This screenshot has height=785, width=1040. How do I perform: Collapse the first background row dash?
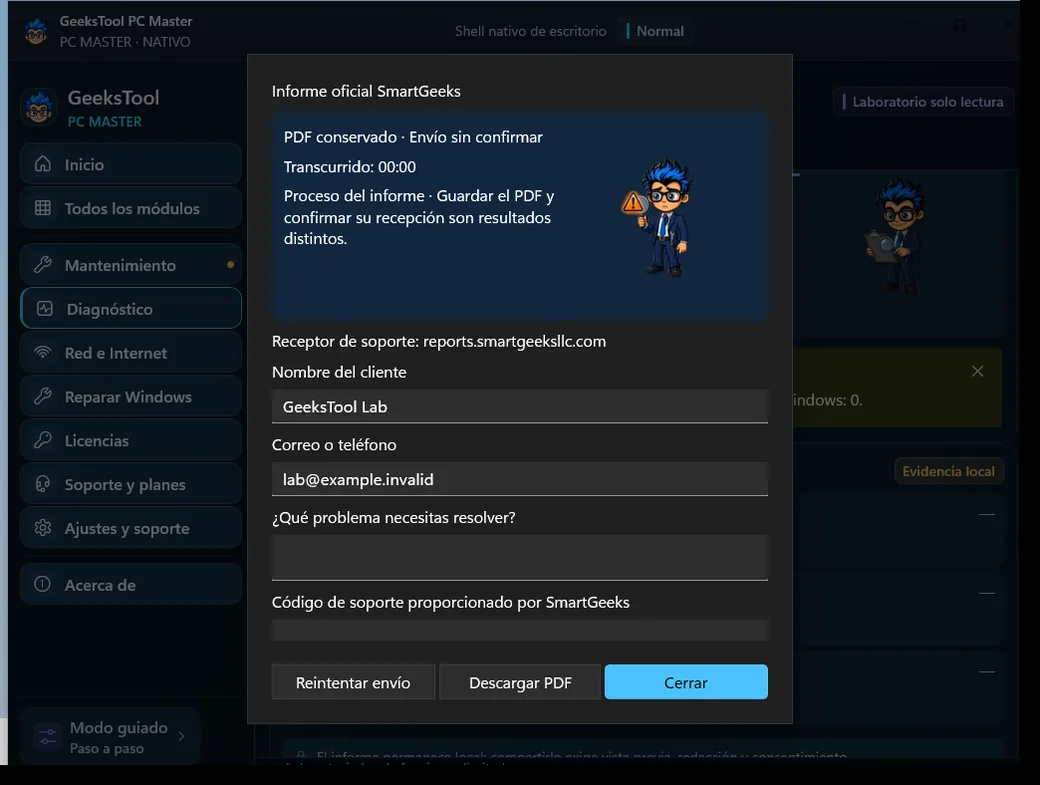987,514
